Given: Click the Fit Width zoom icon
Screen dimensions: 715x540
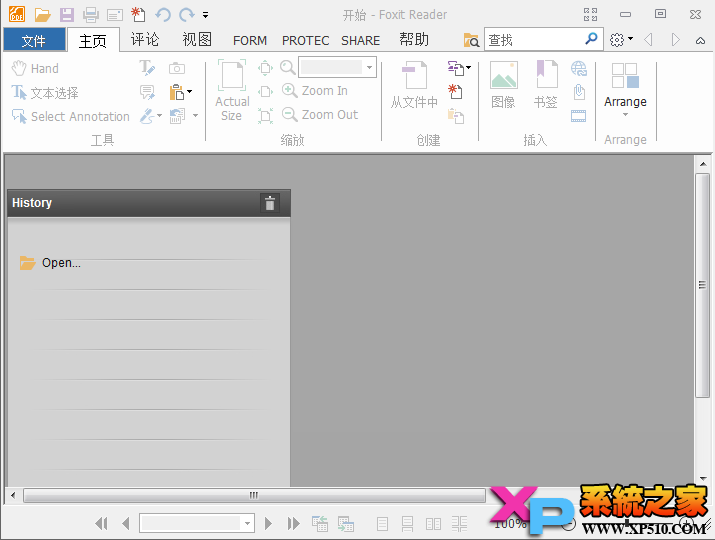Looking at the screenshot, I should pyautogui.click(x=265, y=92).
